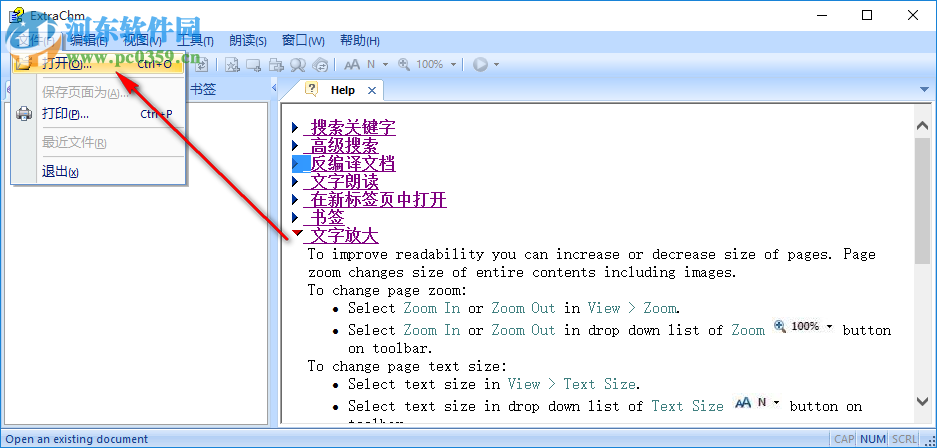Expand the triangle beside 反编译文档
This screenshot has width=937, height=448.
[x=295, y=163]
